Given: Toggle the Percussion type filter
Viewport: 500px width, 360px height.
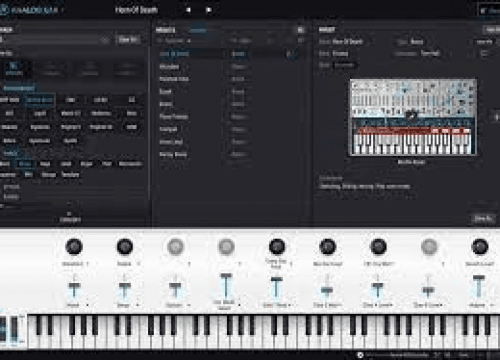Looking at the screenshot, I should [130, 164].
